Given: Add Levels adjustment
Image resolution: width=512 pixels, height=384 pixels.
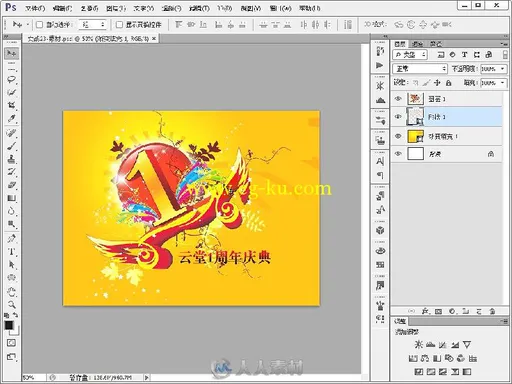Looking at the screenshot, I should click(x=431, y=345).
